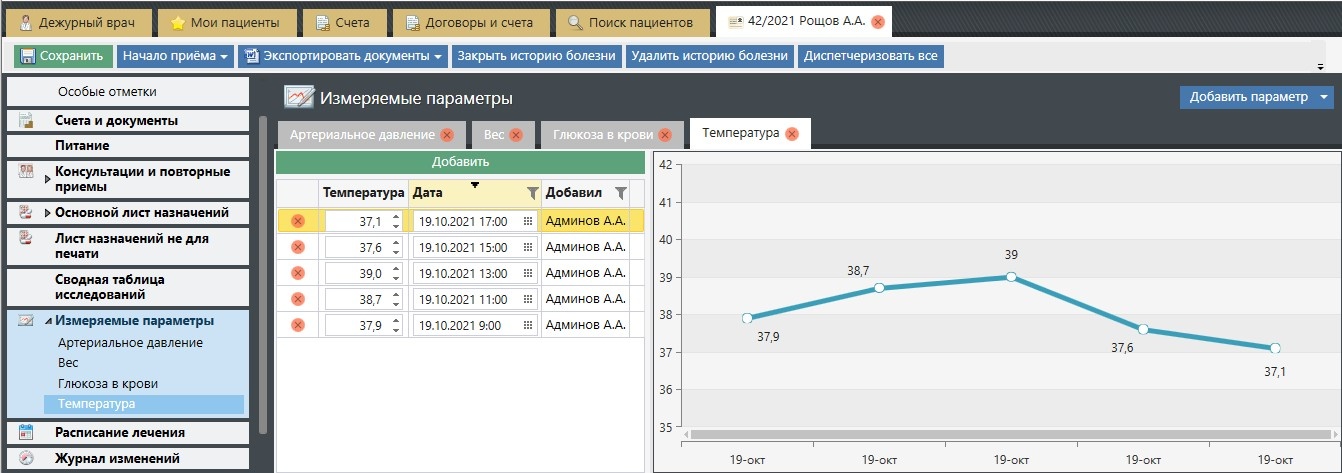1342x473 pixels.
Task: Open the Добавить параметр dropdown arrow
Action: [1325, 97]
